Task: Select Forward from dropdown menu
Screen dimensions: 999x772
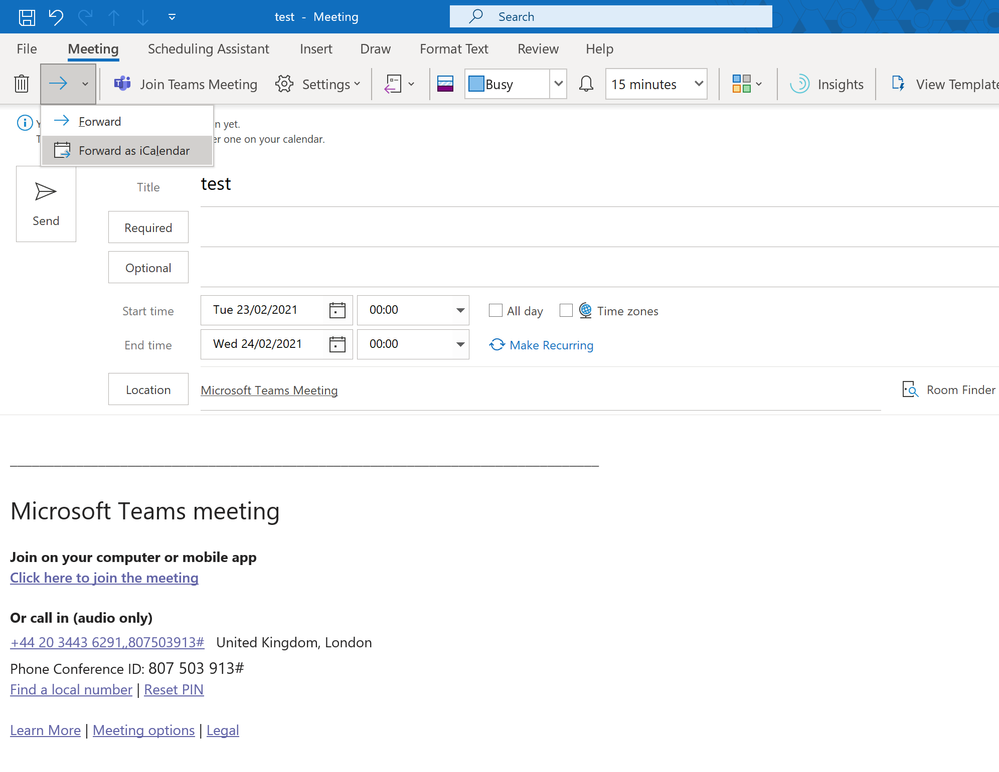Action: (127, 121)
